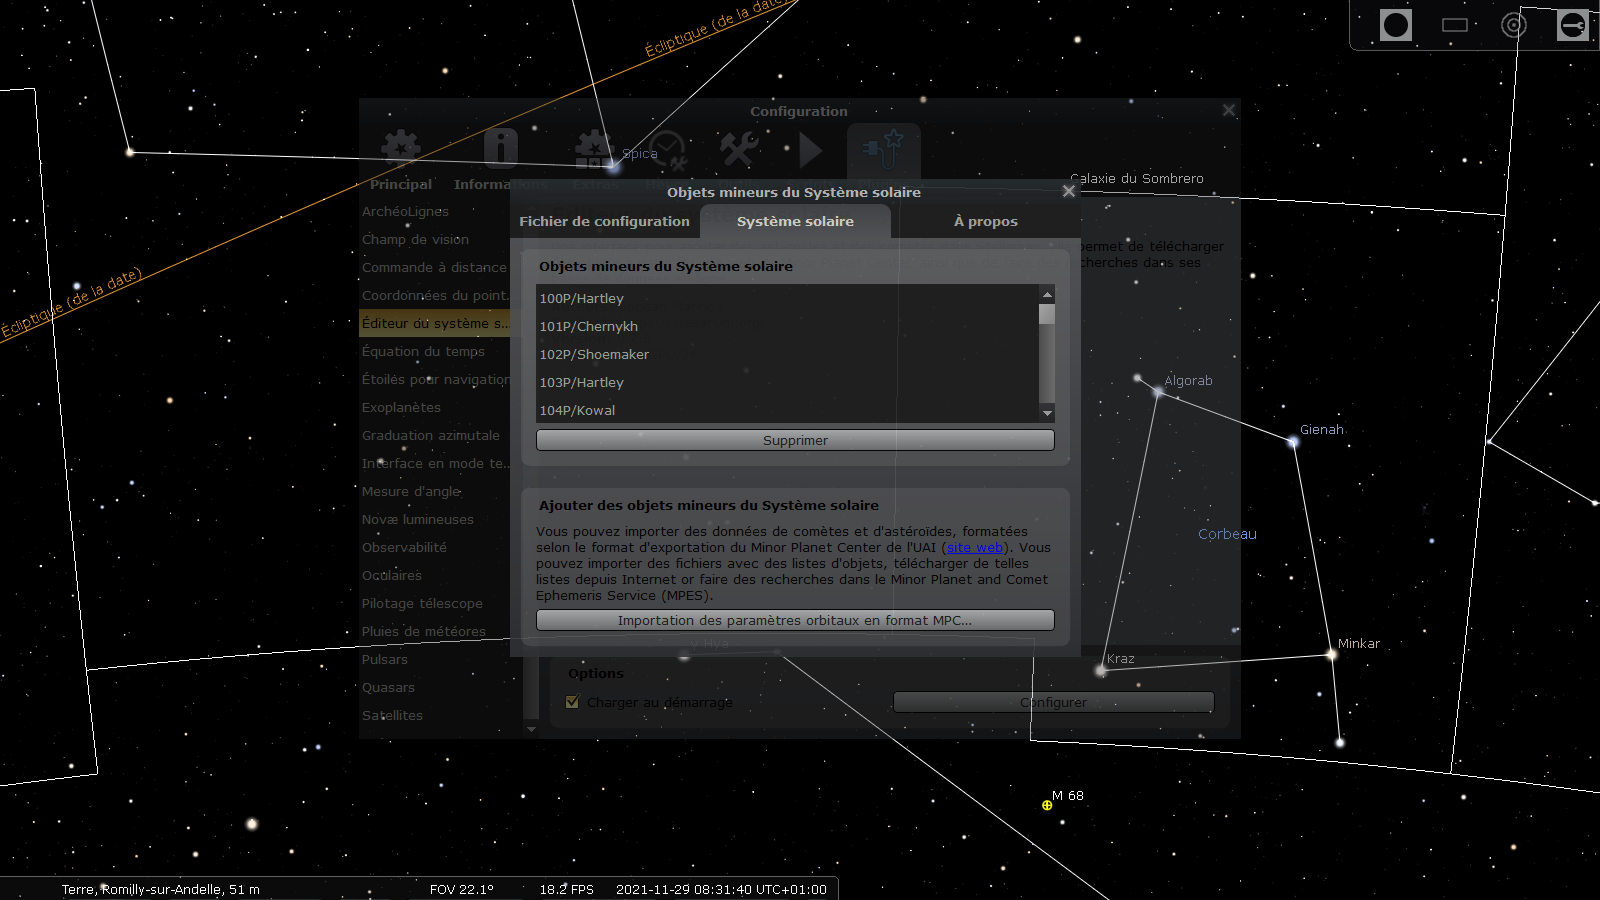Select the Plugins plug icon
This screenshot has height=900, width=1600.
coord(886,150)
